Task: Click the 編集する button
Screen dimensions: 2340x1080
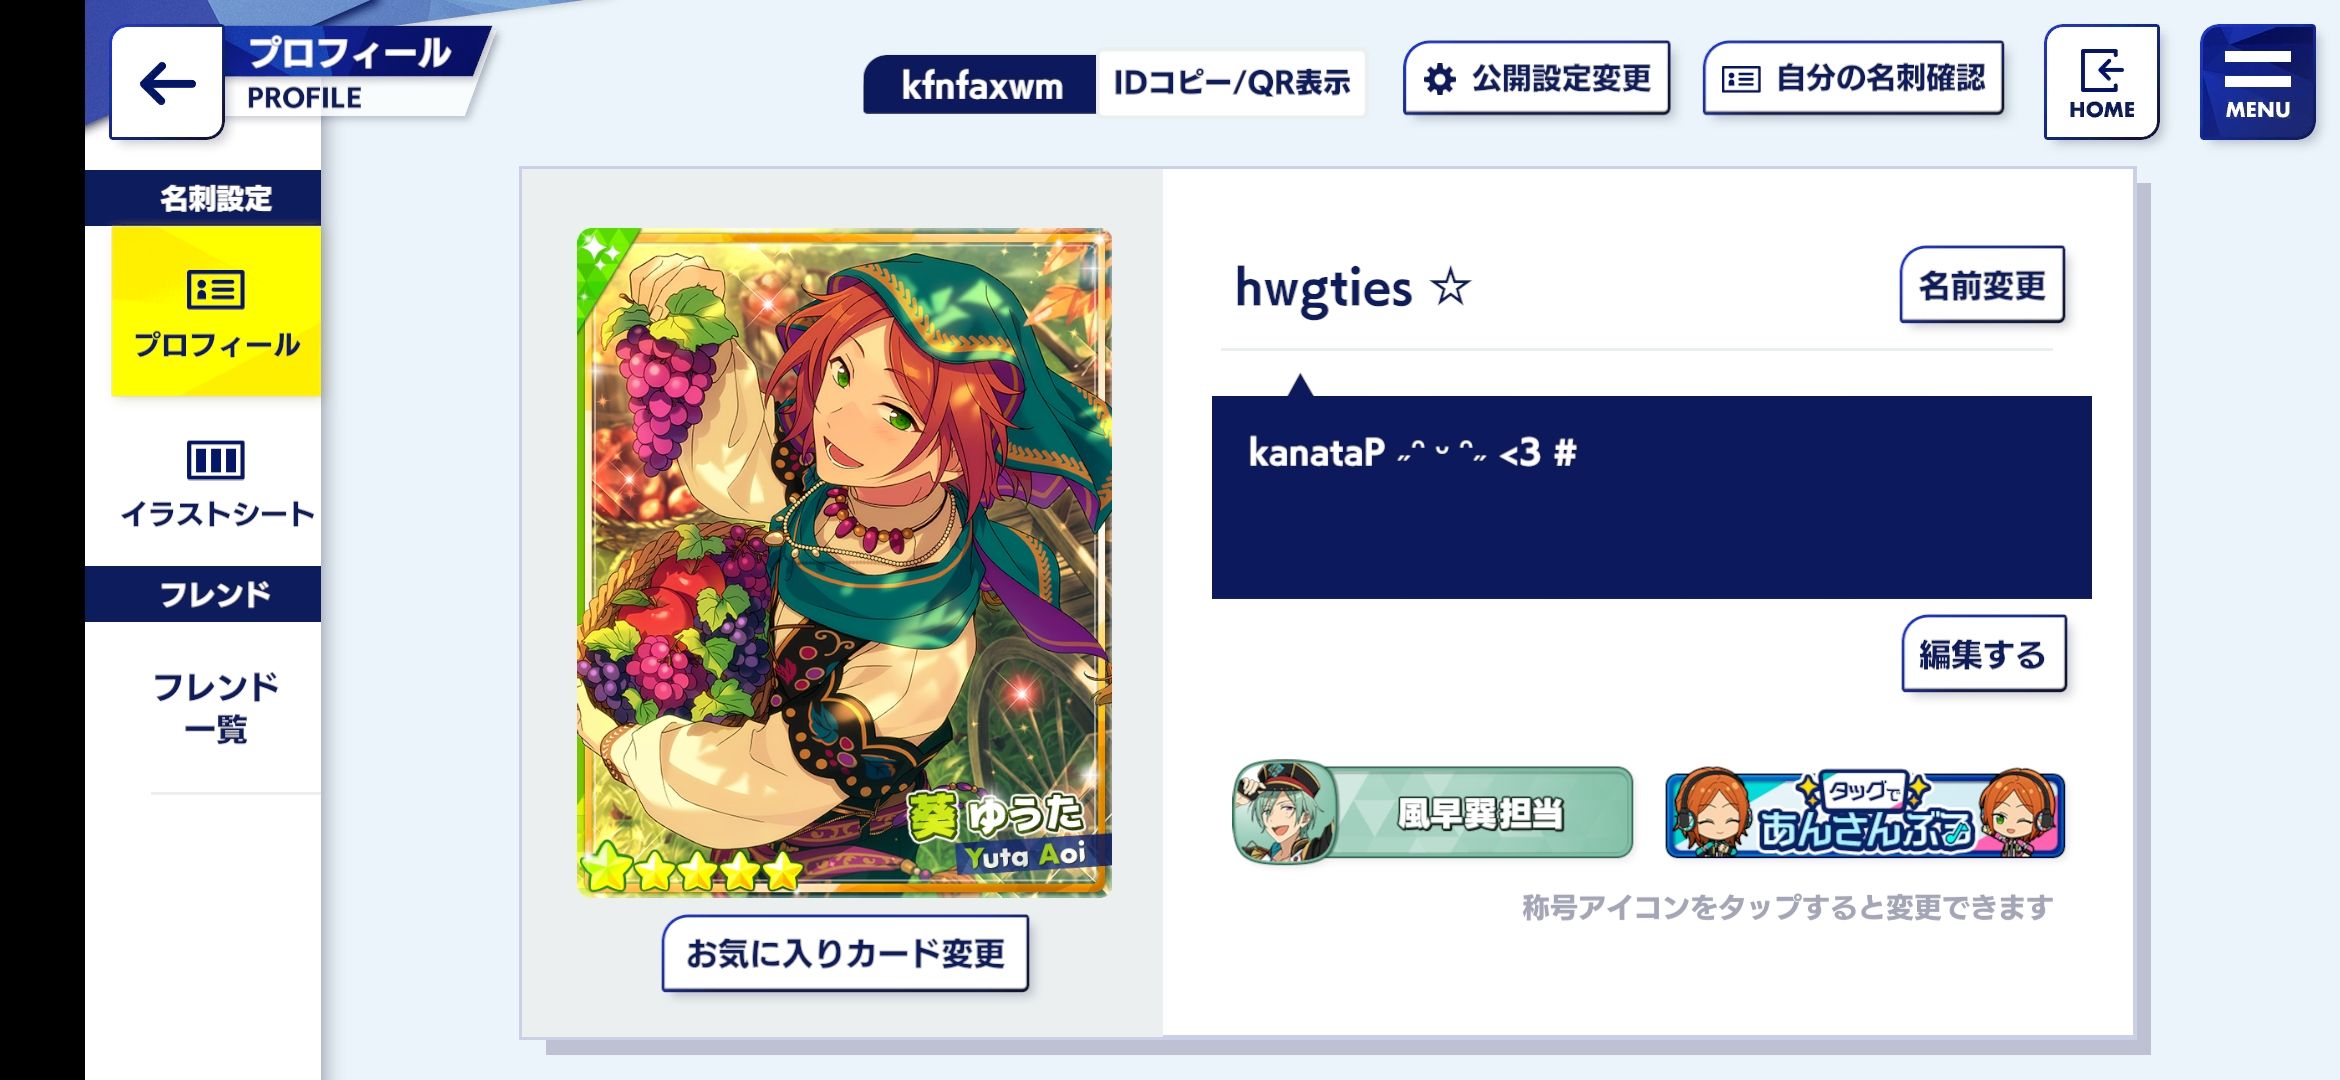Action: coord(1983,654)
